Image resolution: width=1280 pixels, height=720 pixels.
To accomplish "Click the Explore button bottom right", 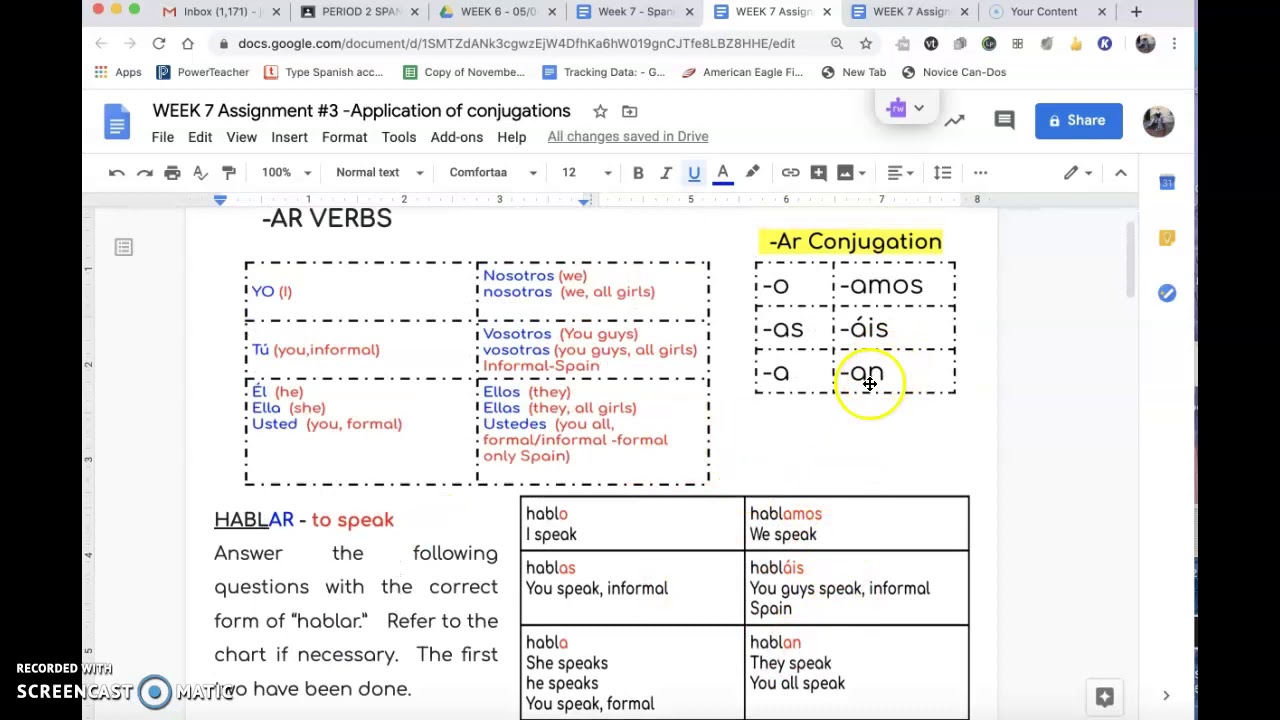I will [1104, 697].
